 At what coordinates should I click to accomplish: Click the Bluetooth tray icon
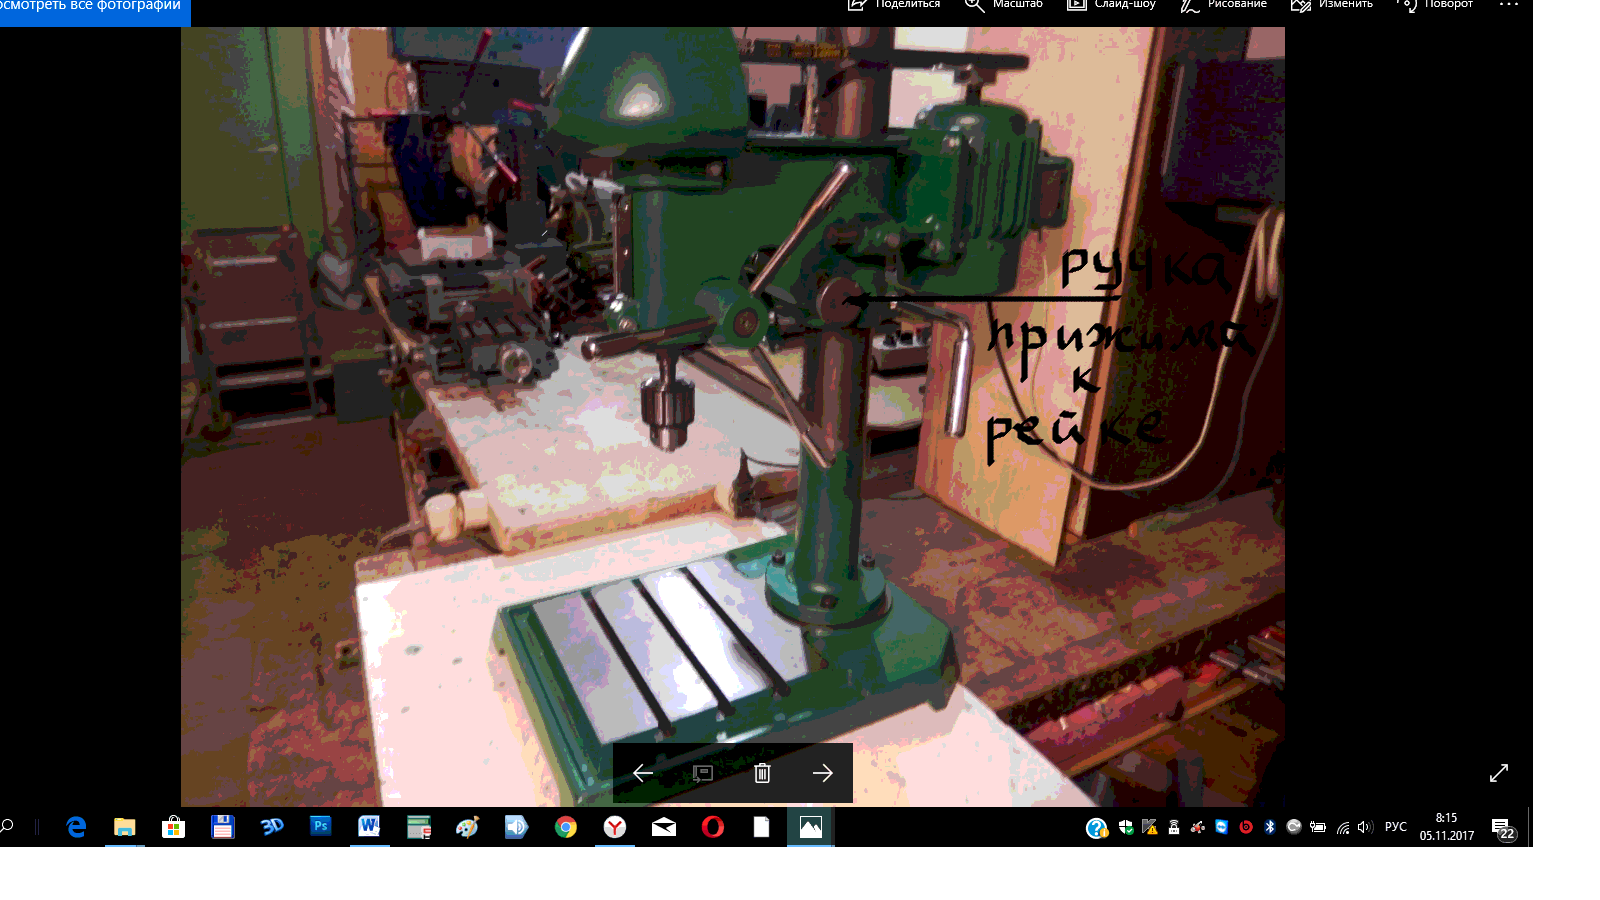[1270, 827]
